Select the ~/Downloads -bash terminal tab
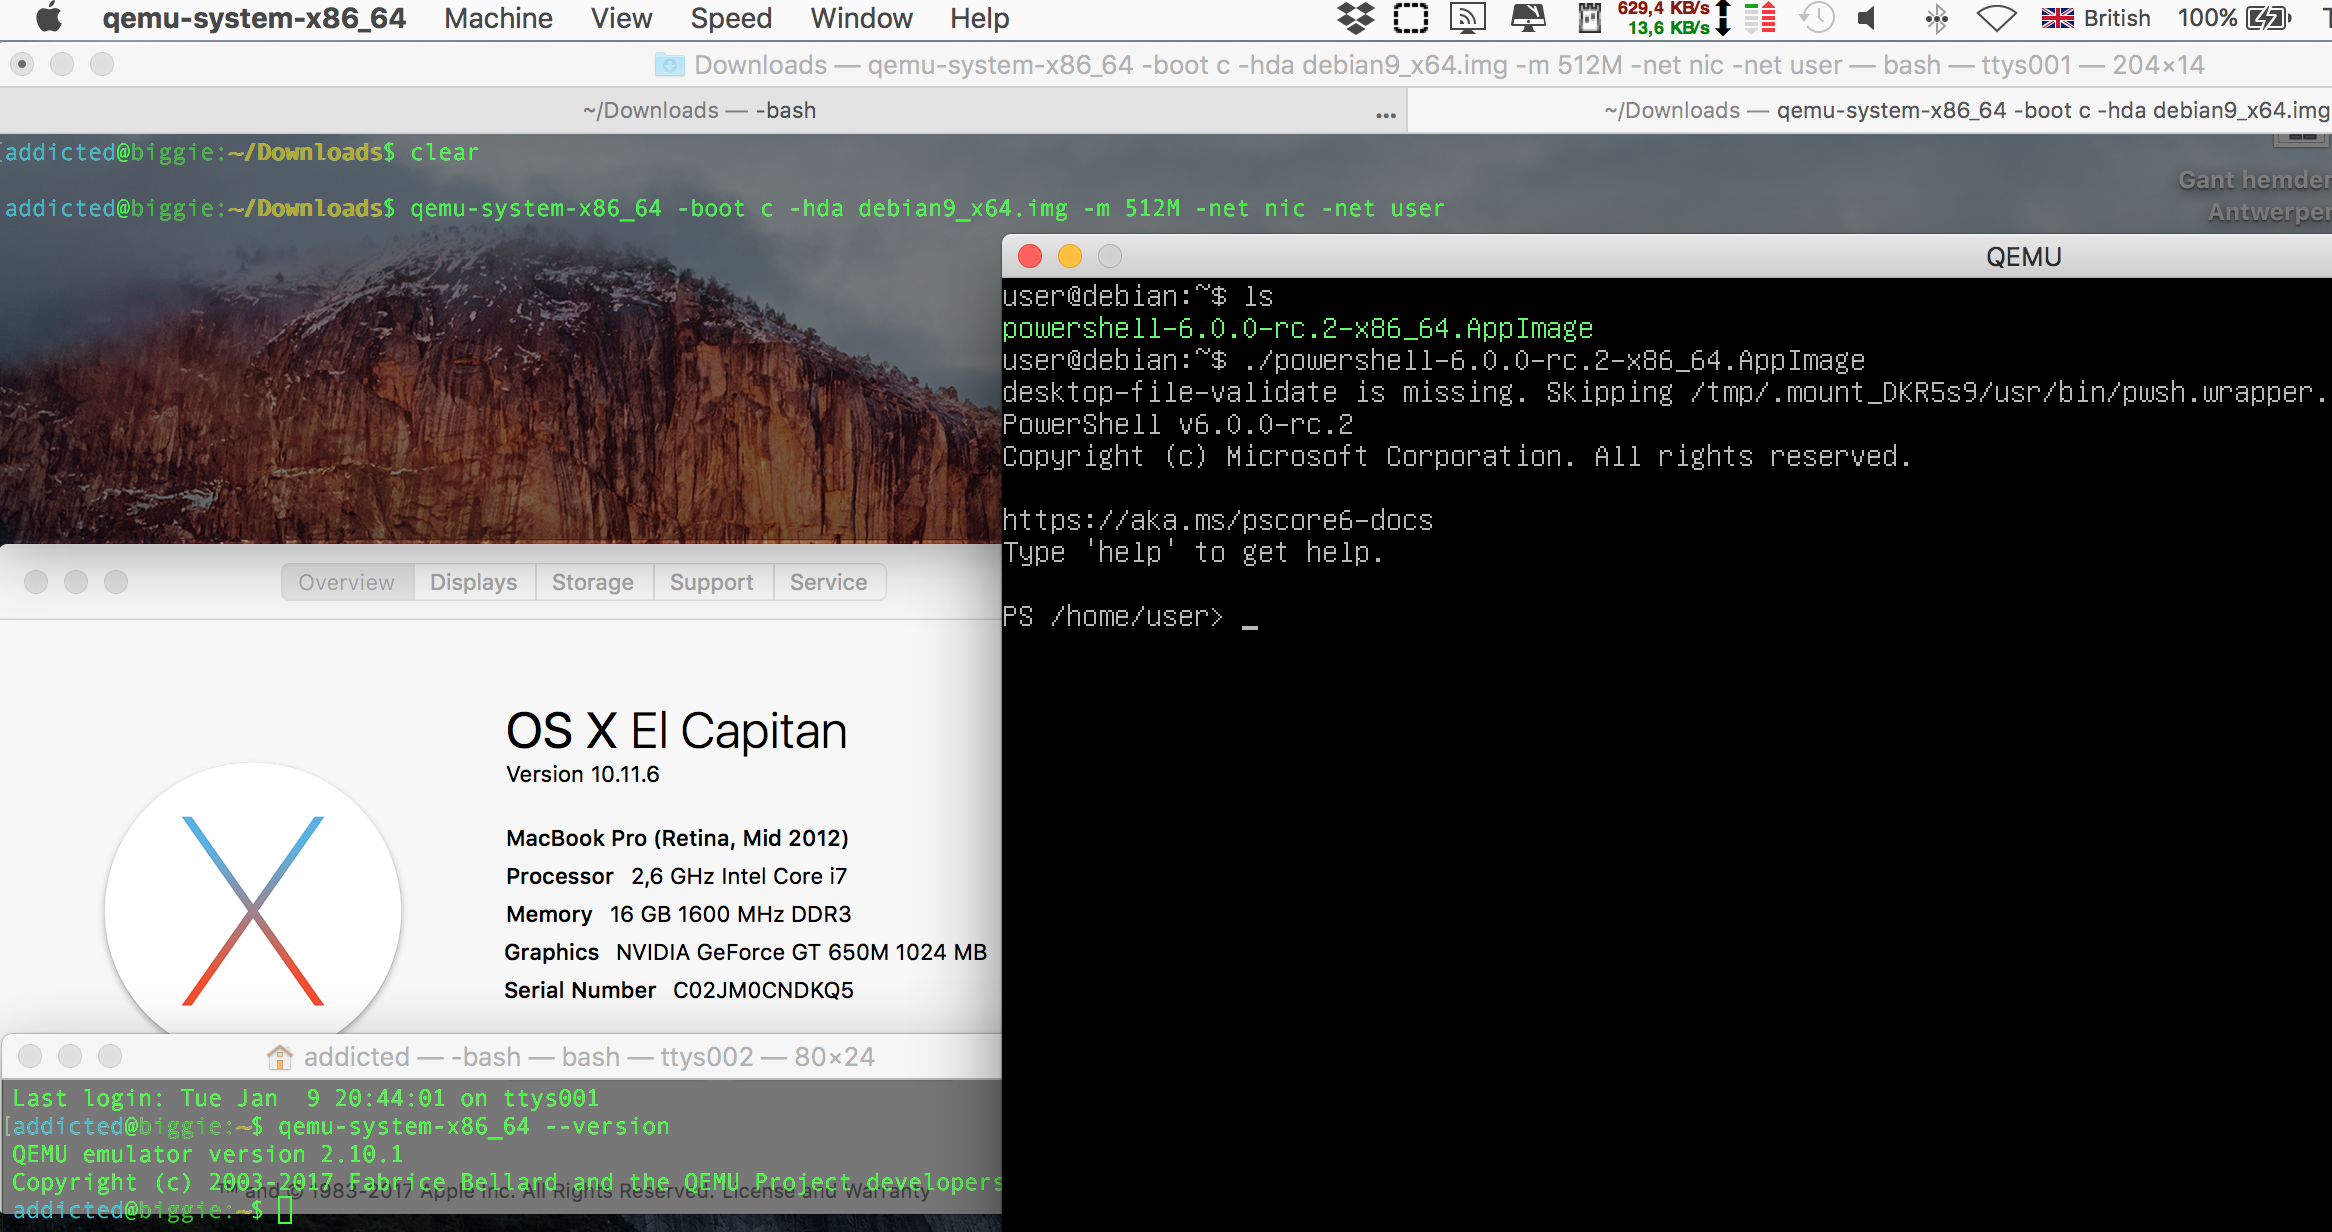Viewport: 2332px width, 1232px height. (699, 110)
